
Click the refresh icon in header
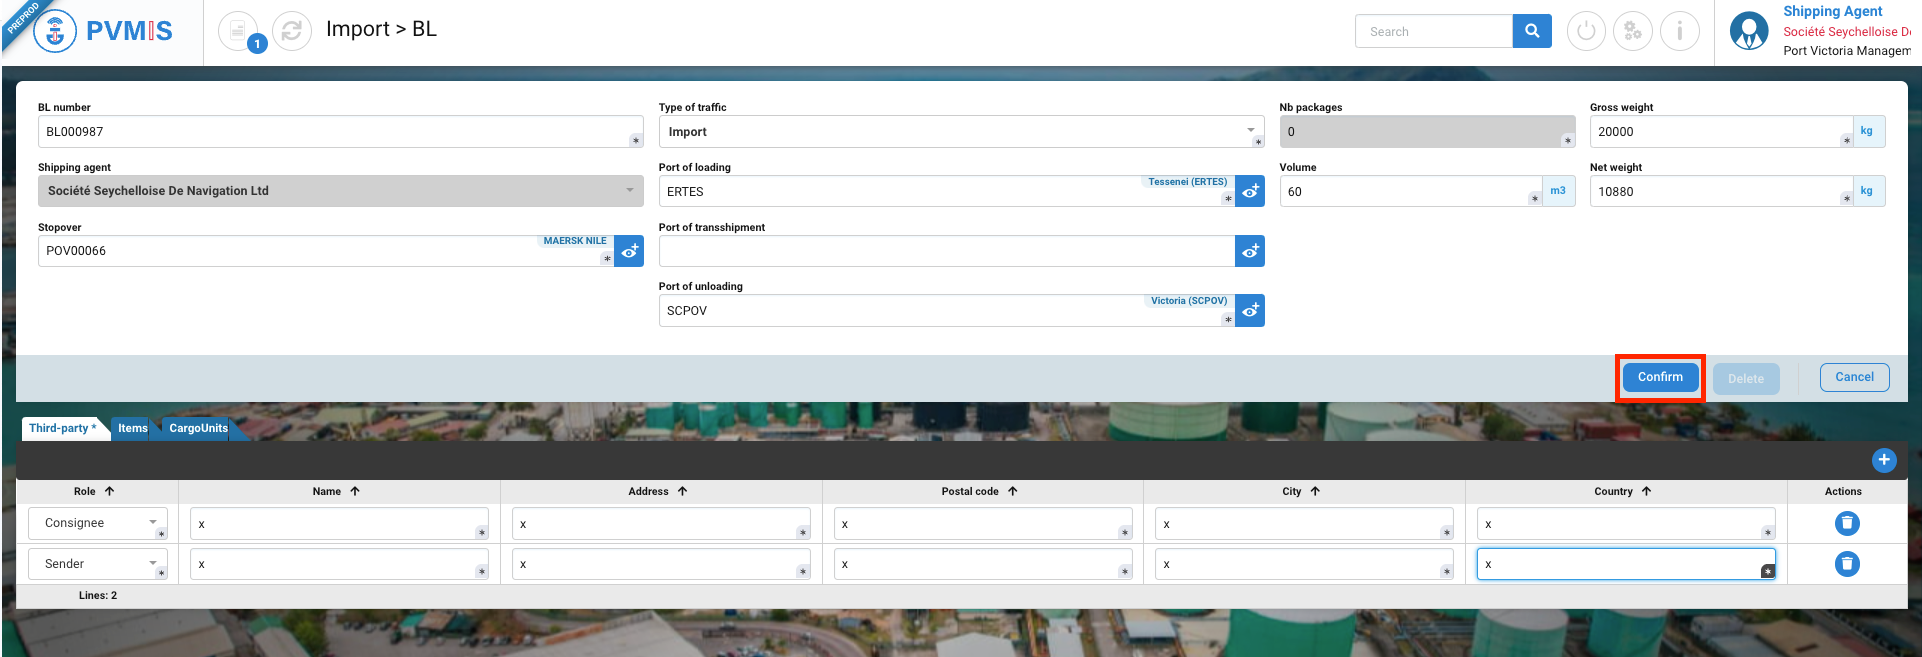[291, 31]
